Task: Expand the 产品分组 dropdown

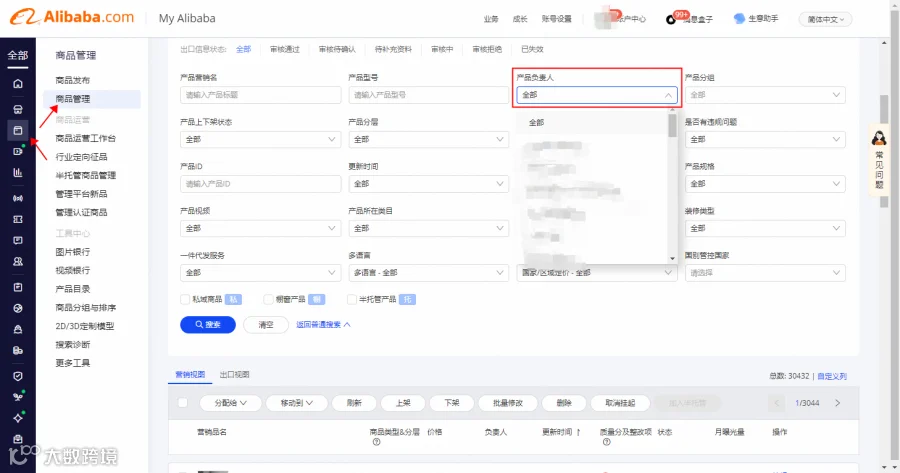Action: coord(765,95)
